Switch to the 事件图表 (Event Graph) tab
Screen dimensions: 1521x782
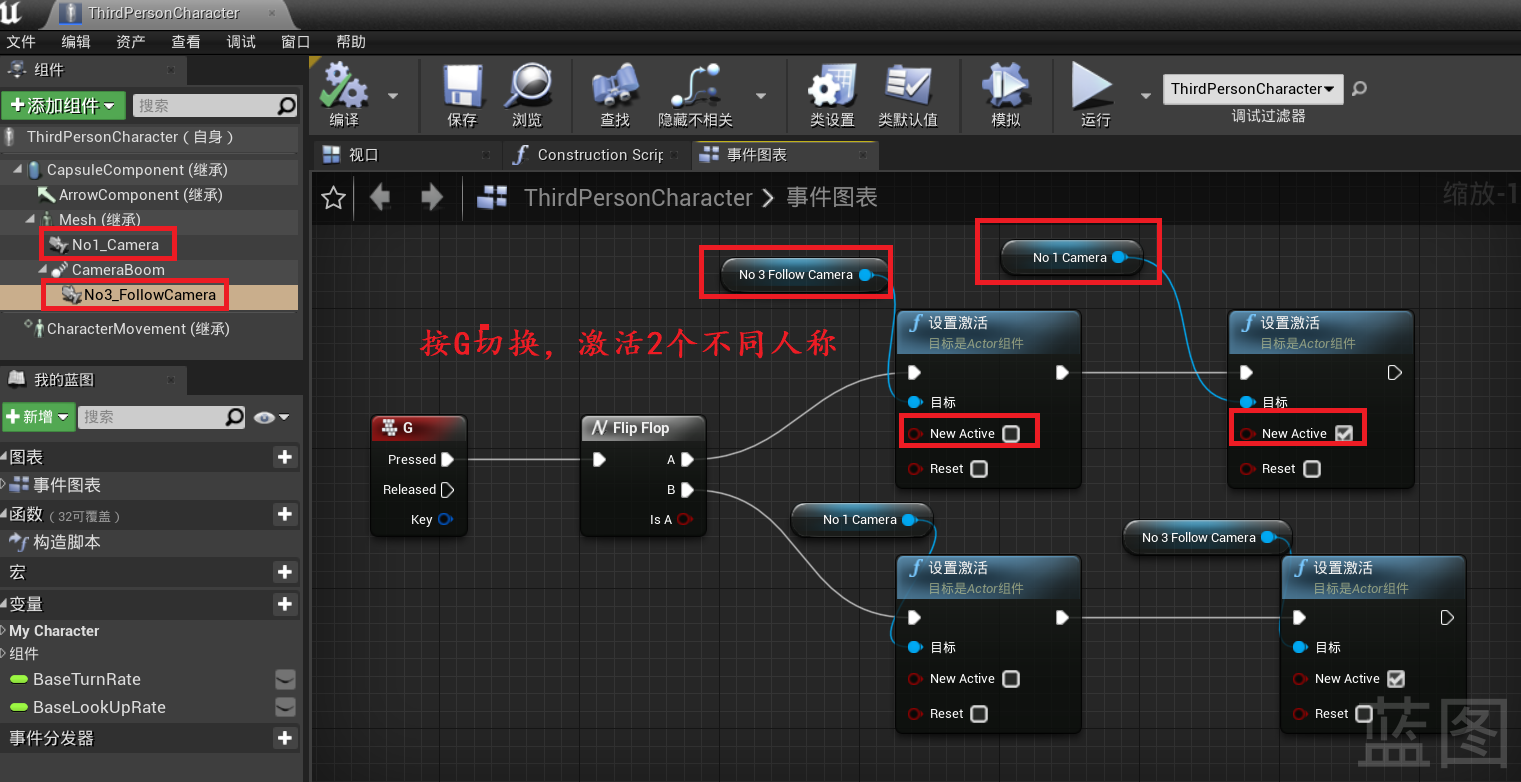click(784, 155)
